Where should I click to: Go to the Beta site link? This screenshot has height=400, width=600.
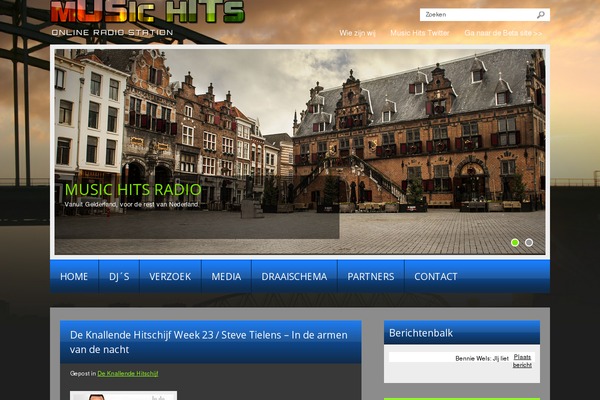click(x=503, y=33)
